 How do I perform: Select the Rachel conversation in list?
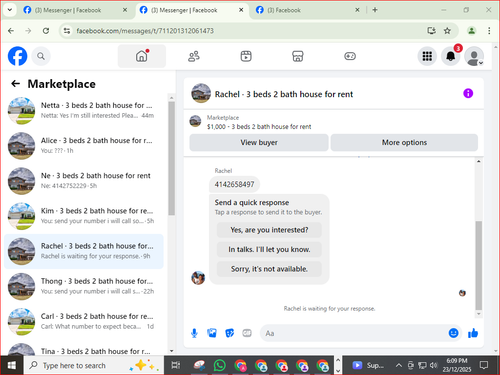pyautogui.click(x=84, y=251)
